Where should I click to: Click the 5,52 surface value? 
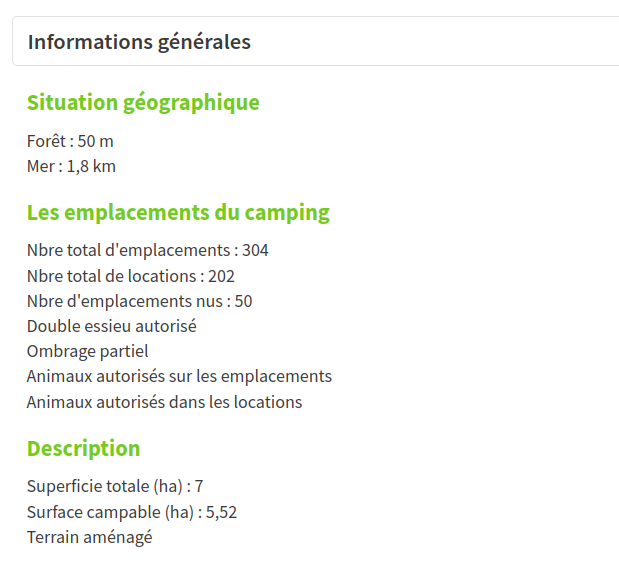[x=221, y=512]
